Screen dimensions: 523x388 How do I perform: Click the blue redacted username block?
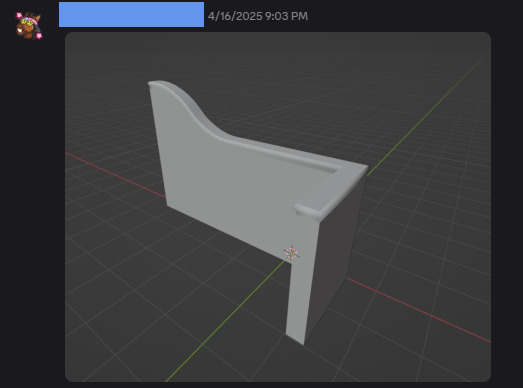[x=131, y=14]
